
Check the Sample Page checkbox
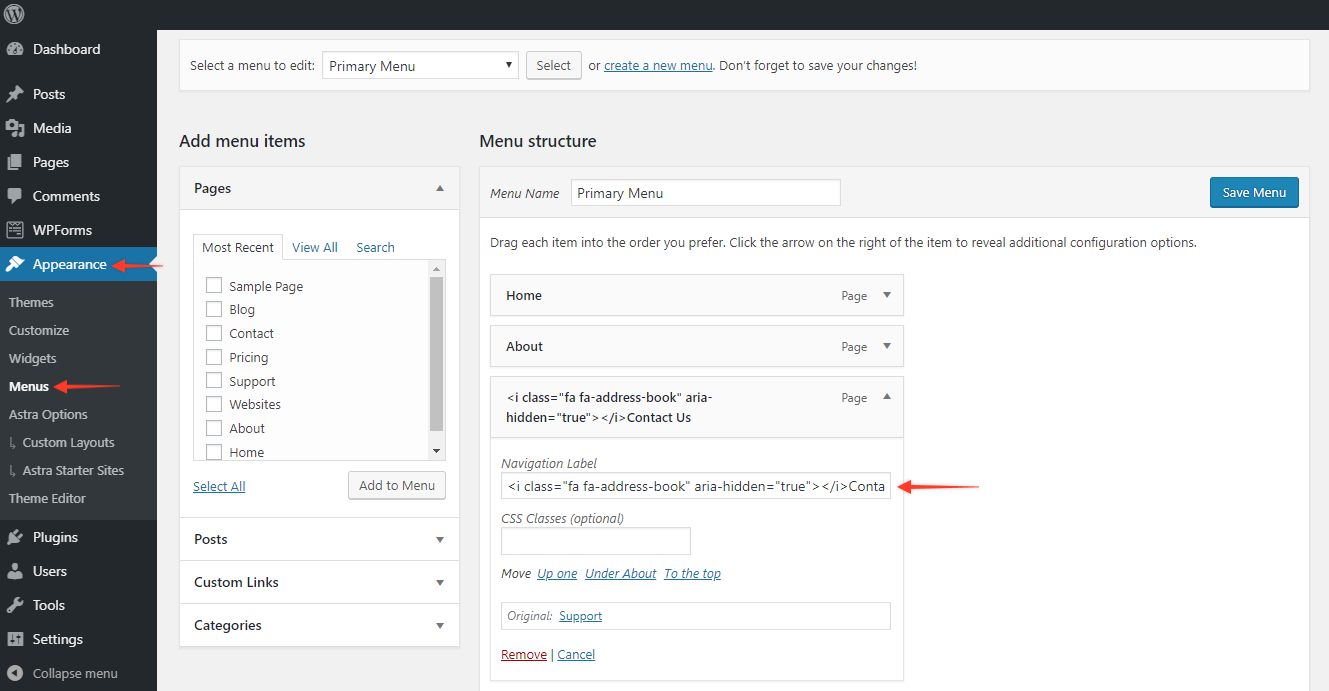click(214, 285)
